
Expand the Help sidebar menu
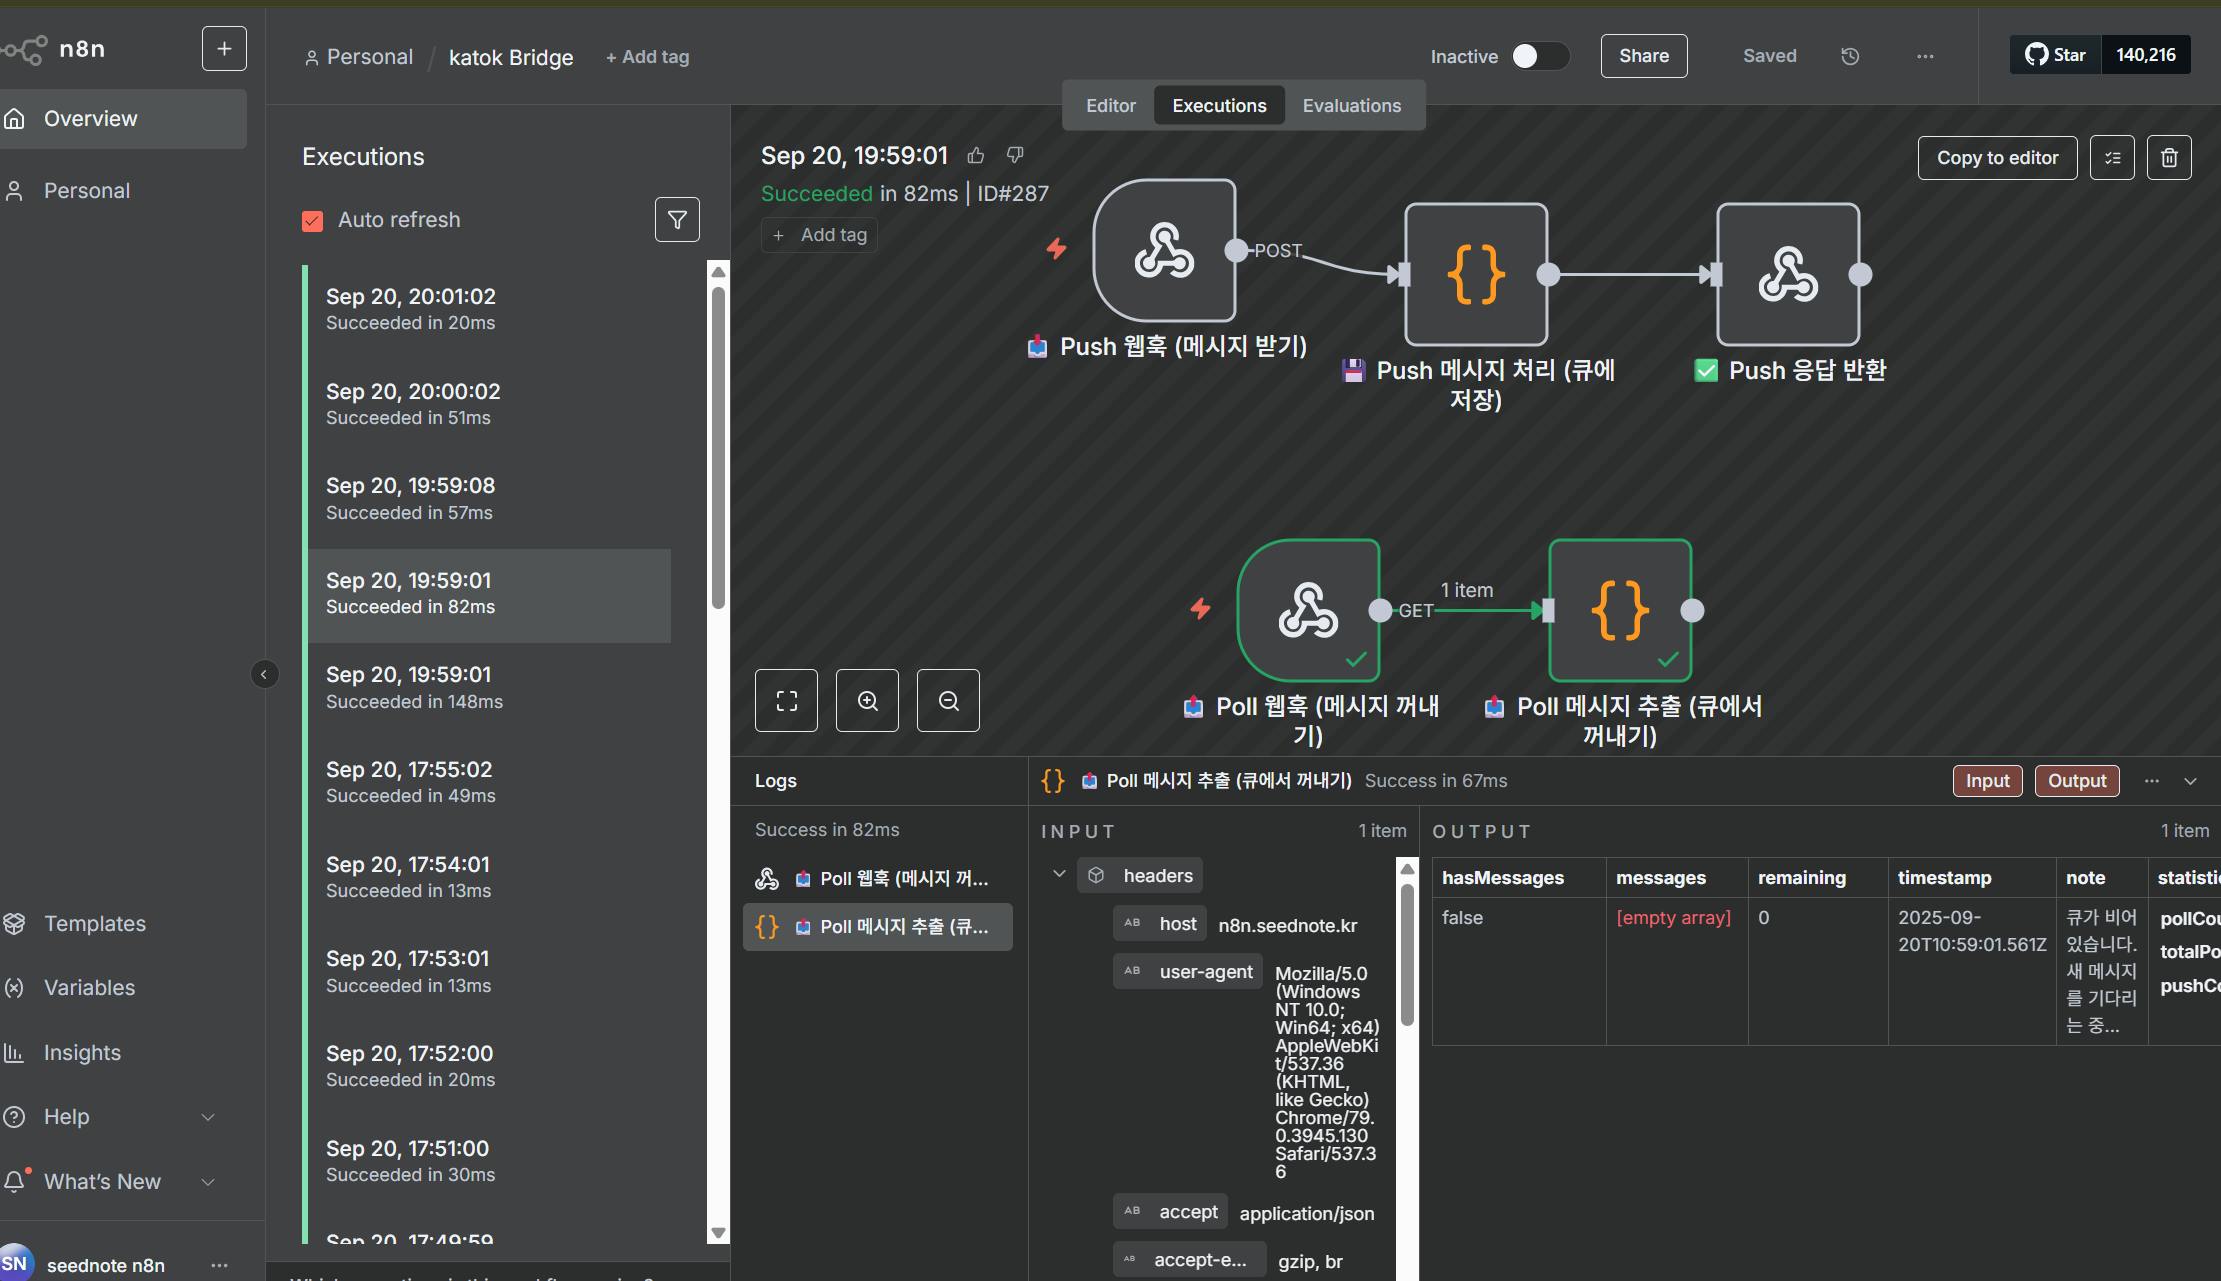point(207,1117)
